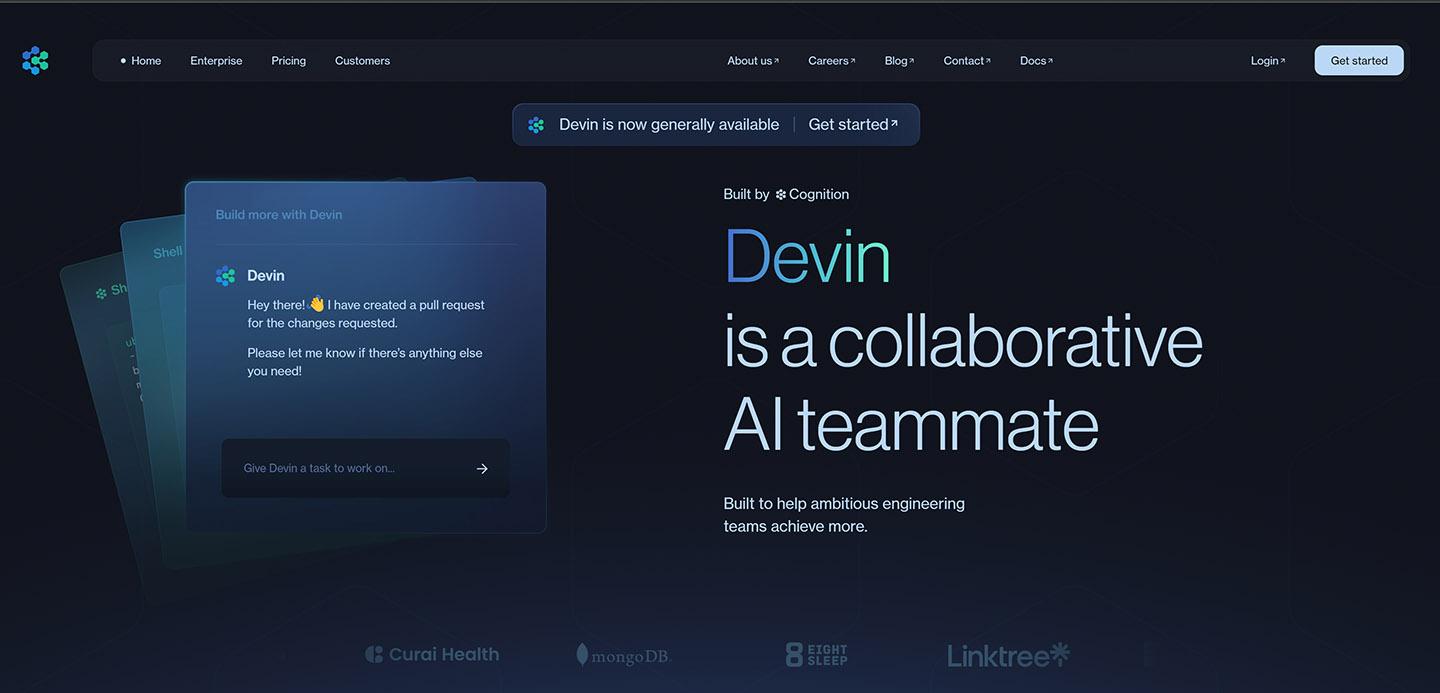The height and width of the screenshot is (693, 1440).
Task: Click the Get started button in header
Action: tap(1359, 61)
